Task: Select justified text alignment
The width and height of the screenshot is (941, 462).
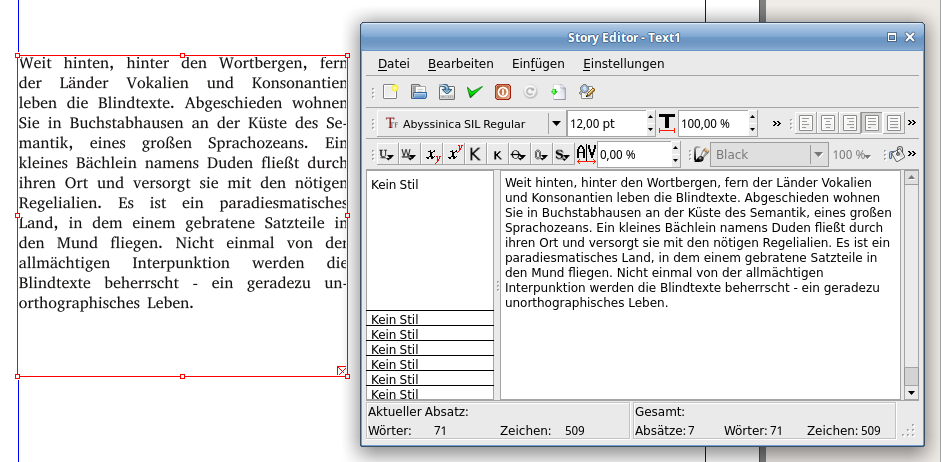Action: pyautogui.click(x=873, y=124)
